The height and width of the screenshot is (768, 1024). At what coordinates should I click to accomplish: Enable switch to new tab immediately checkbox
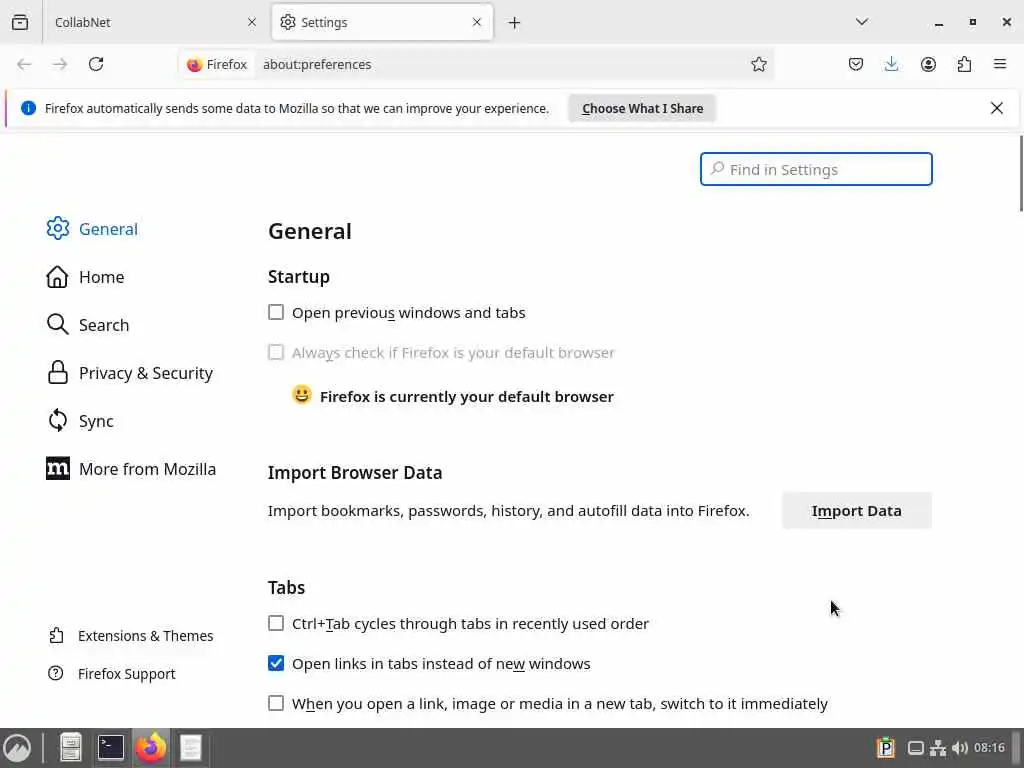pos(276,703)
